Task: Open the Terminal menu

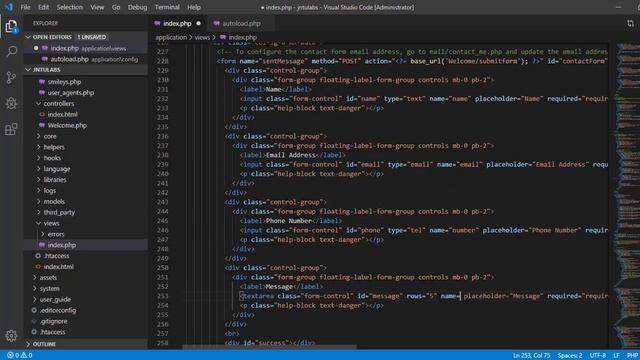Action: point(167,7)
